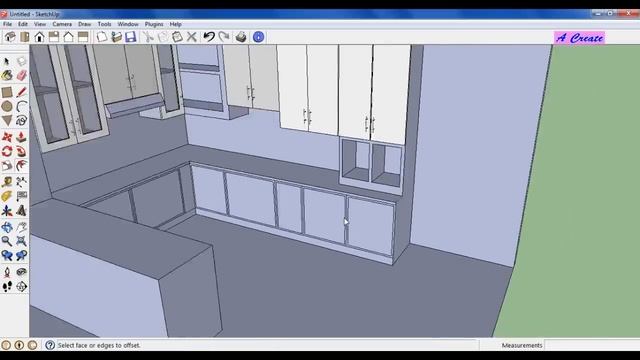This screenshot has height=360, width=640.
Task: Open the Window menu
Action: [x=128, y=24]
